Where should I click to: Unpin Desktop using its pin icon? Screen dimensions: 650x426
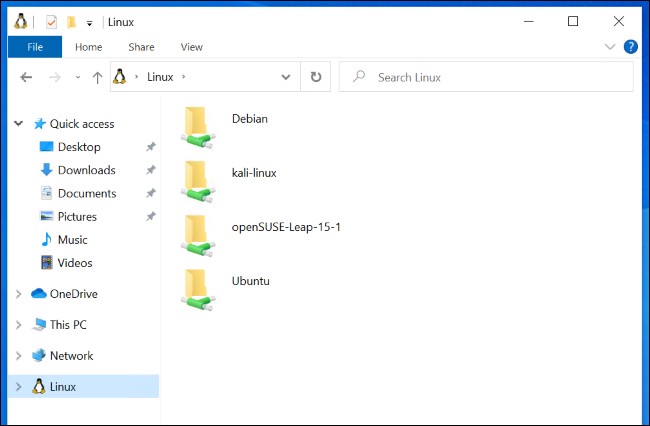[150, 147]
